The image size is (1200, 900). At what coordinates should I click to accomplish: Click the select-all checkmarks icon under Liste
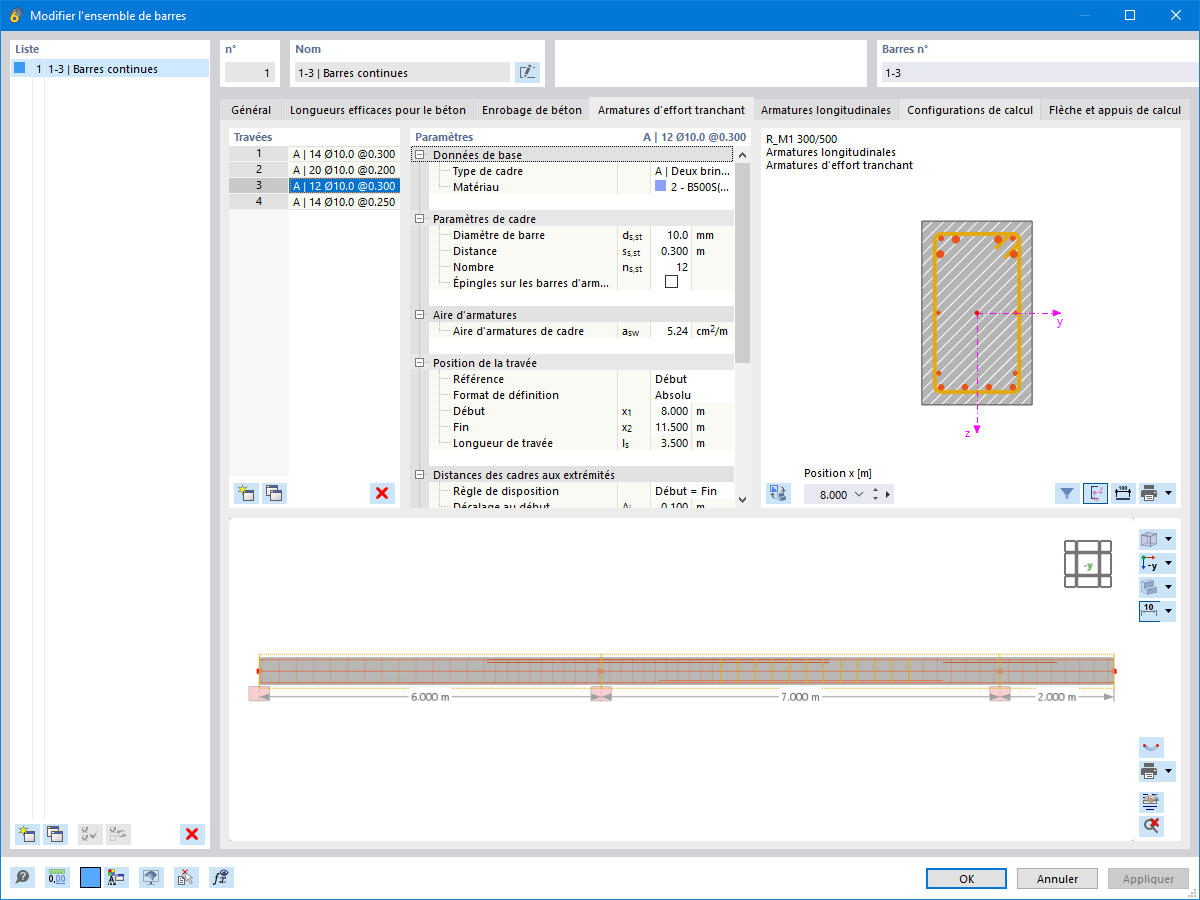[90, 834]
